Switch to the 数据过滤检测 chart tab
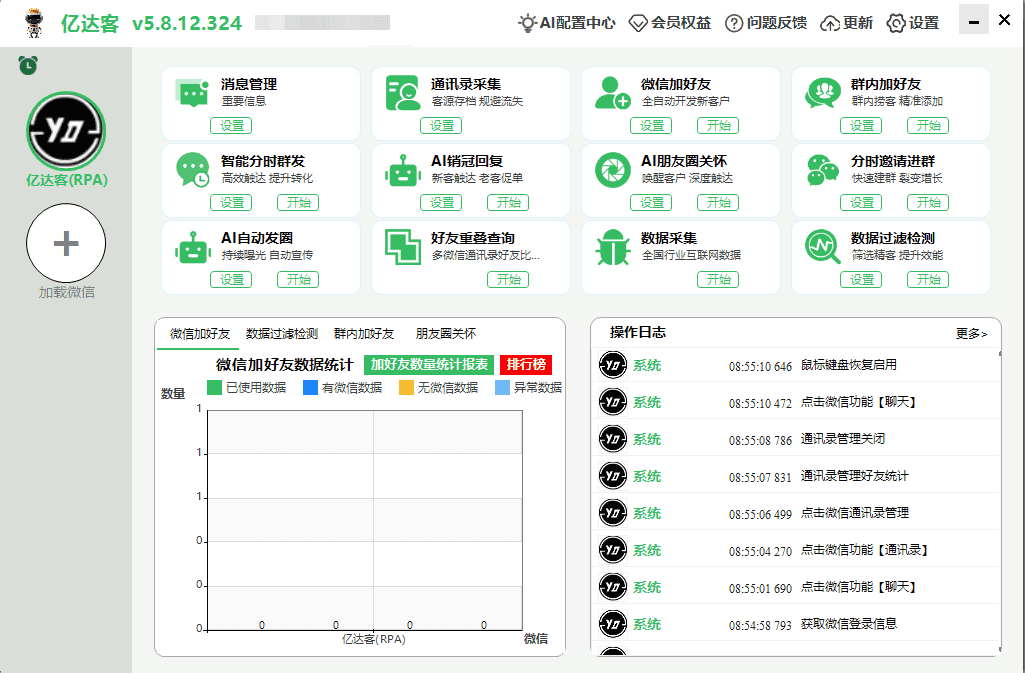1025x673 pixels. [x=282, y=334]
